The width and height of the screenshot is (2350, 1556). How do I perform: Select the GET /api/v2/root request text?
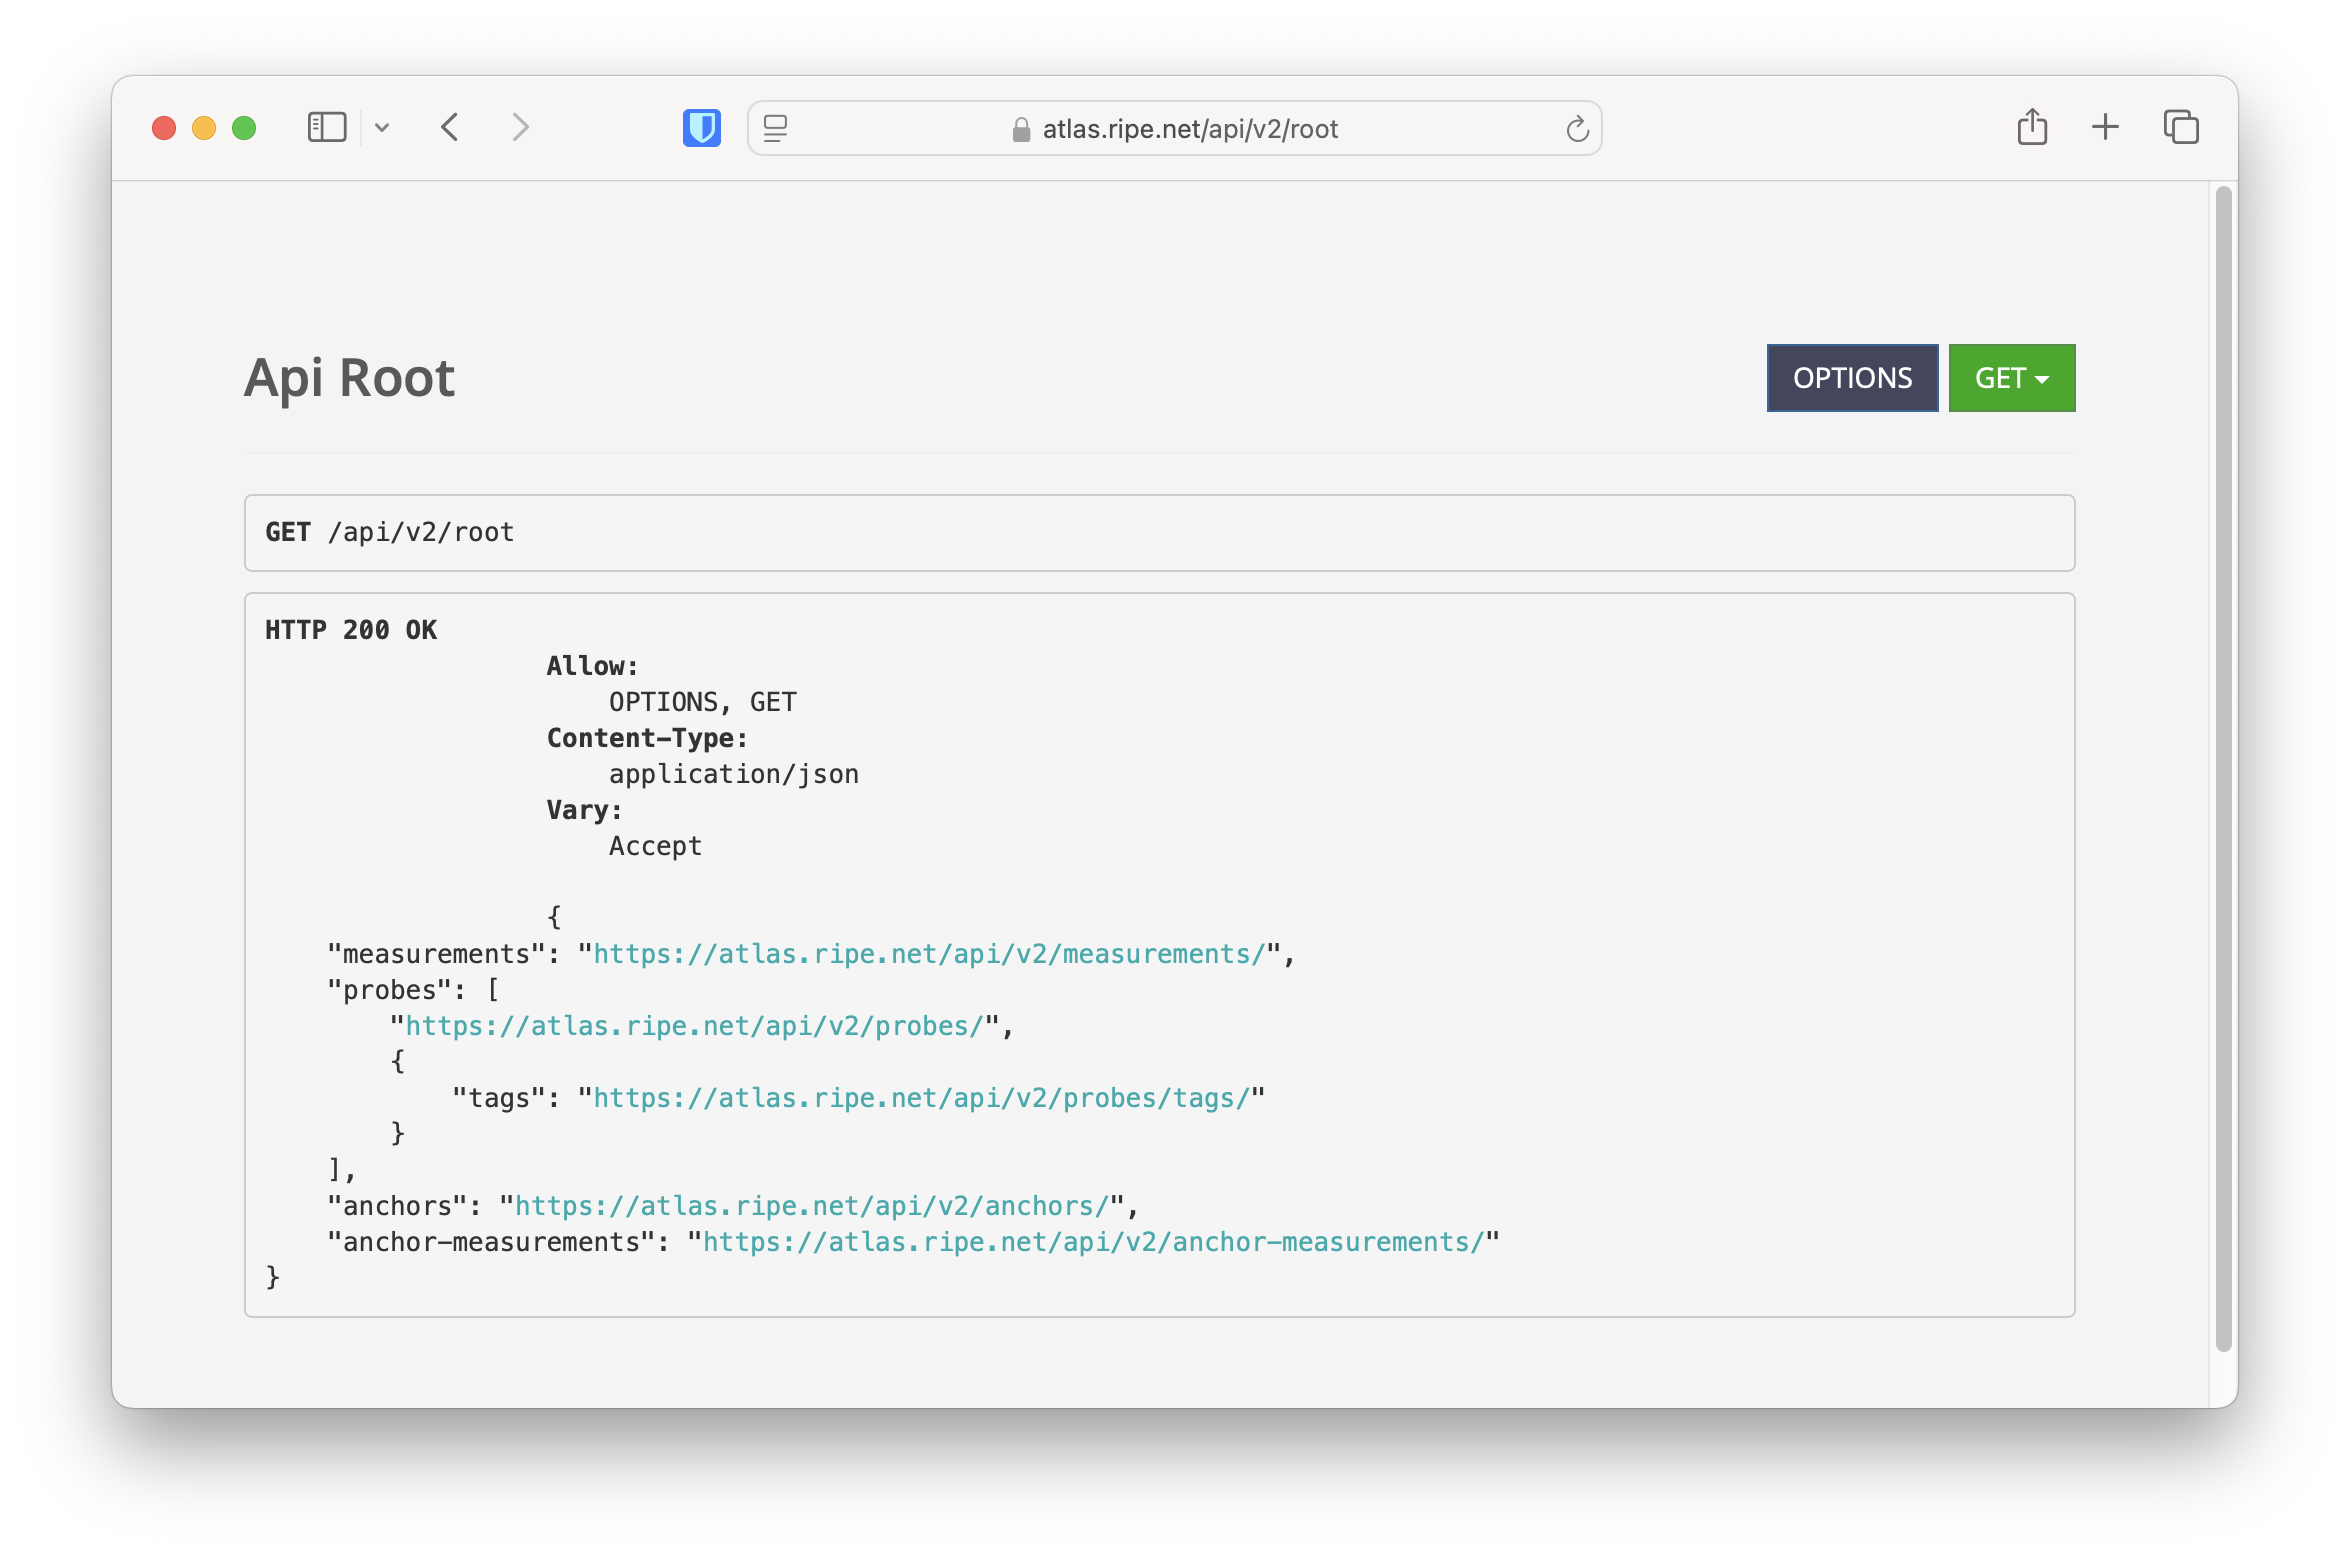coord(390,532)
